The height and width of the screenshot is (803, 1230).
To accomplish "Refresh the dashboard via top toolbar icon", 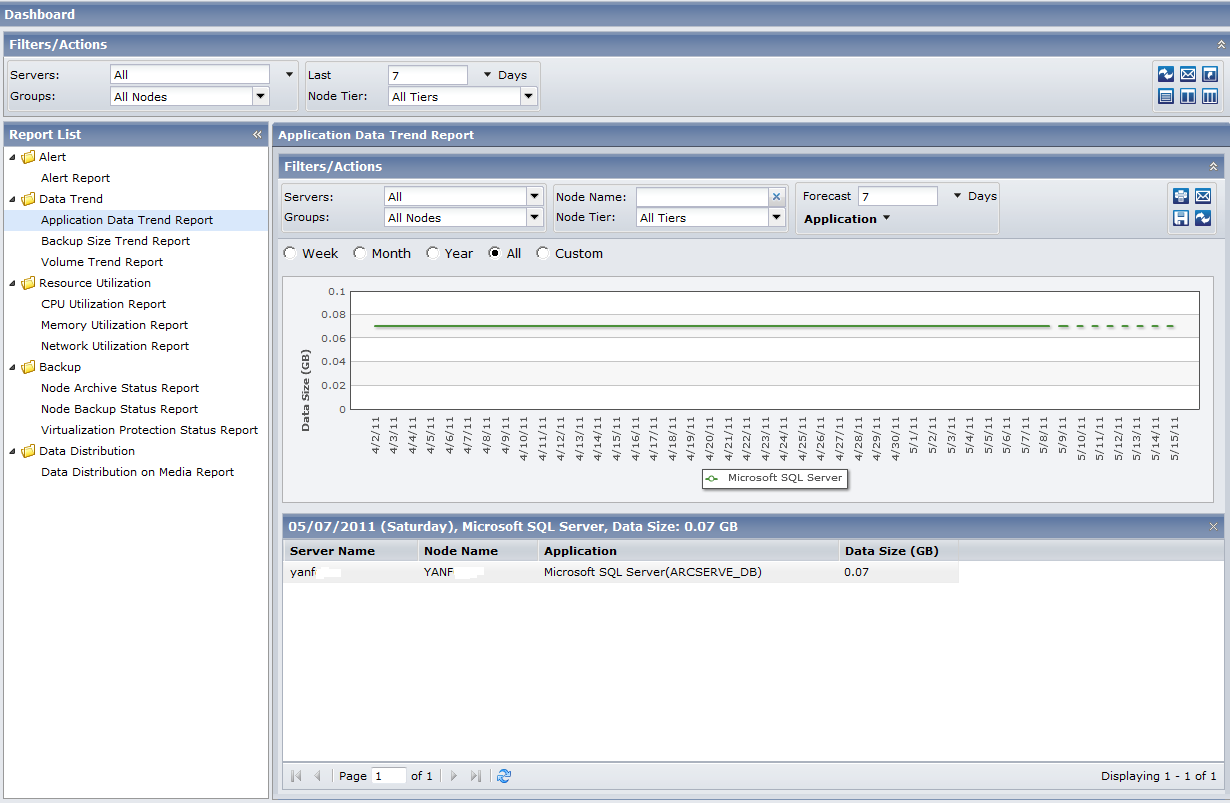I will [x=1166, y=74].
